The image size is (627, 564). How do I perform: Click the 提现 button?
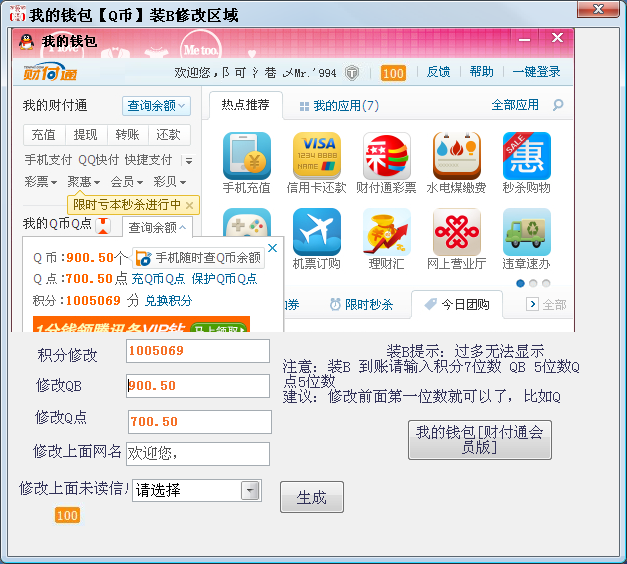(x=86, y=135)
